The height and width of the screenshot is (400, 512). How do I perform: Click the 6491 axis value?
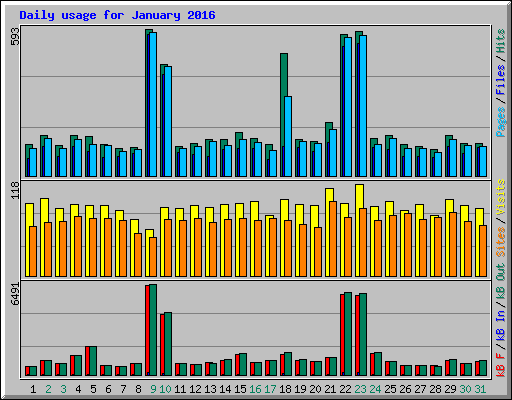15,294
